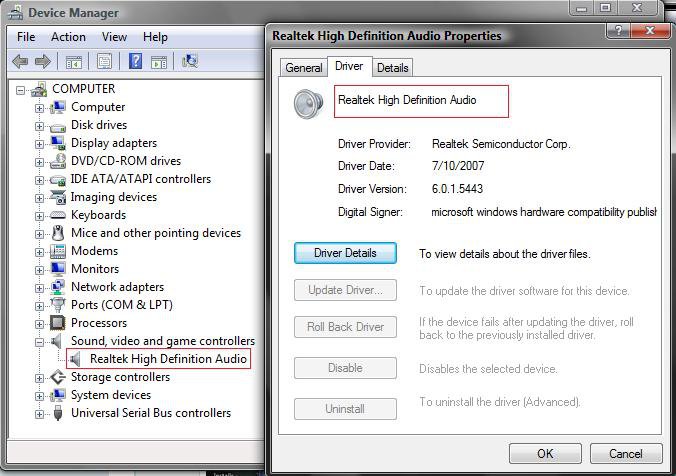The height and width of the screenshot is (476, 676).
Task: Select the Imaging devices tree entry
Action: point(114,197)
